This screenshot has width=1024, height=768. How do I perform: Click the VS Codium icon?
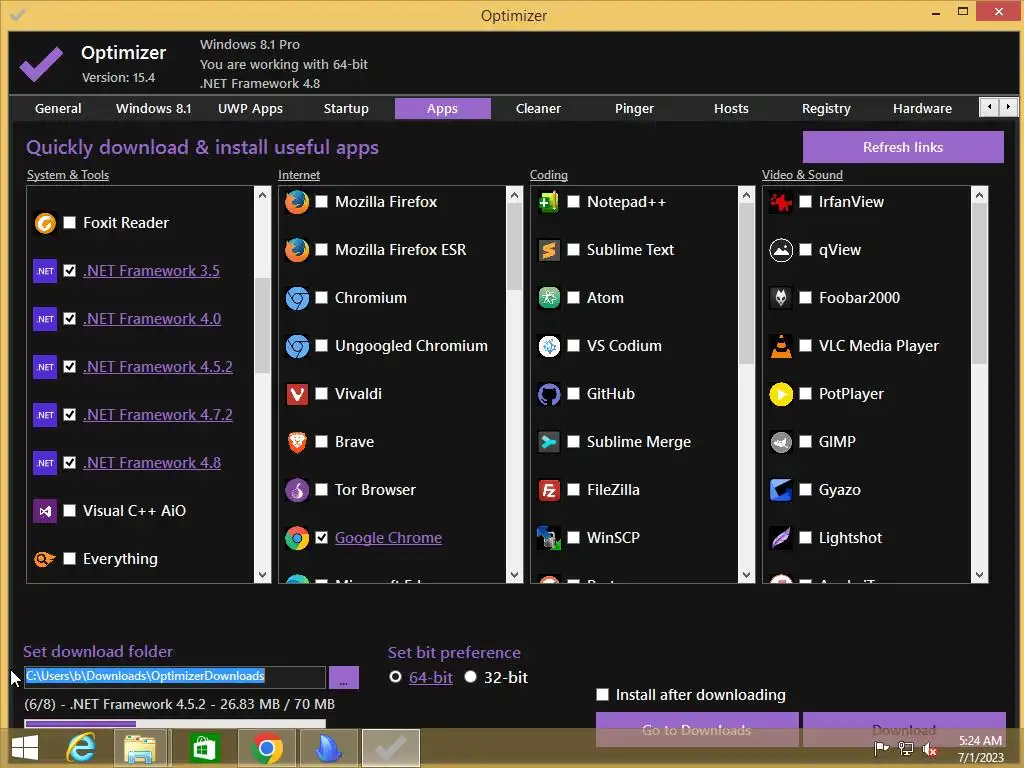click(549, 346)
